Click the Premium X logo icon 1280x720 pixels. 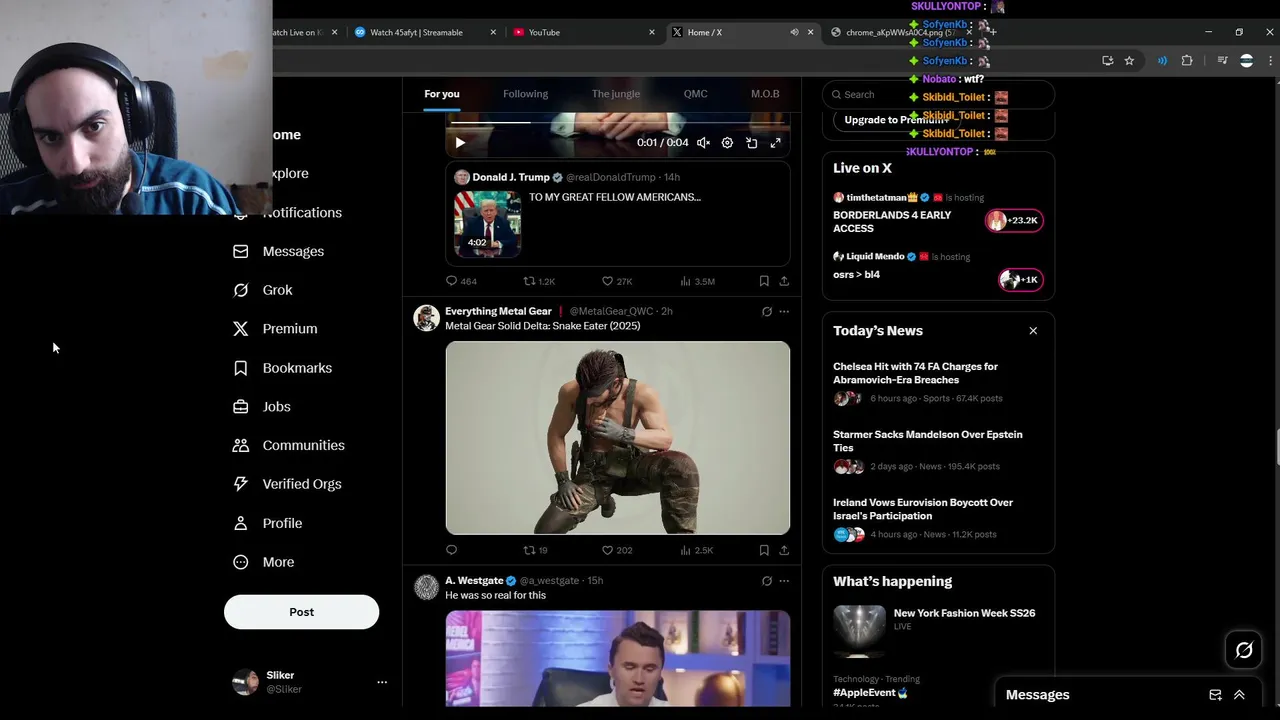[x=240, y=328]
